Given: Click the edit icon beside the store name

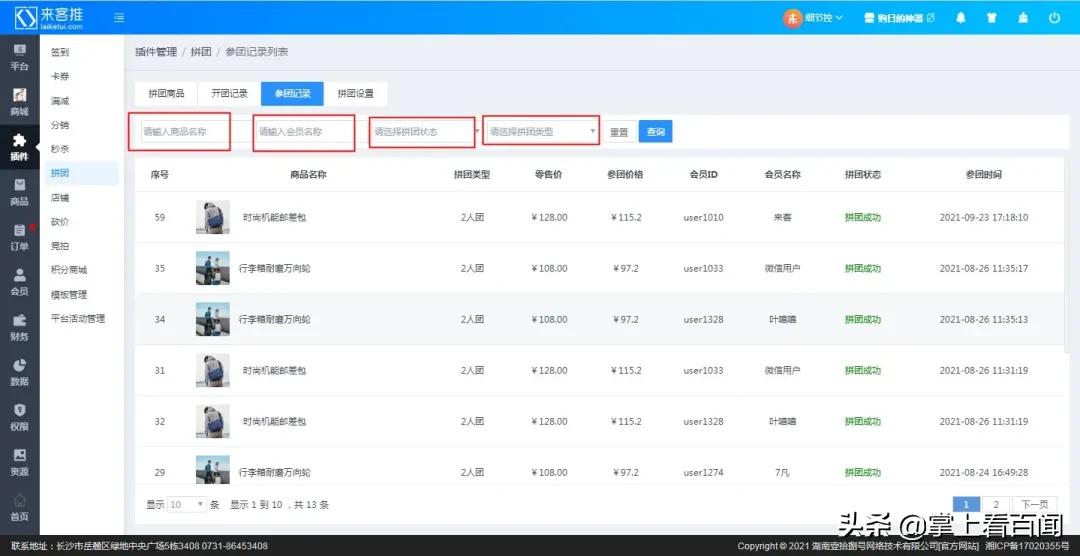Looking at the screenshot, I should click(931, 18).
